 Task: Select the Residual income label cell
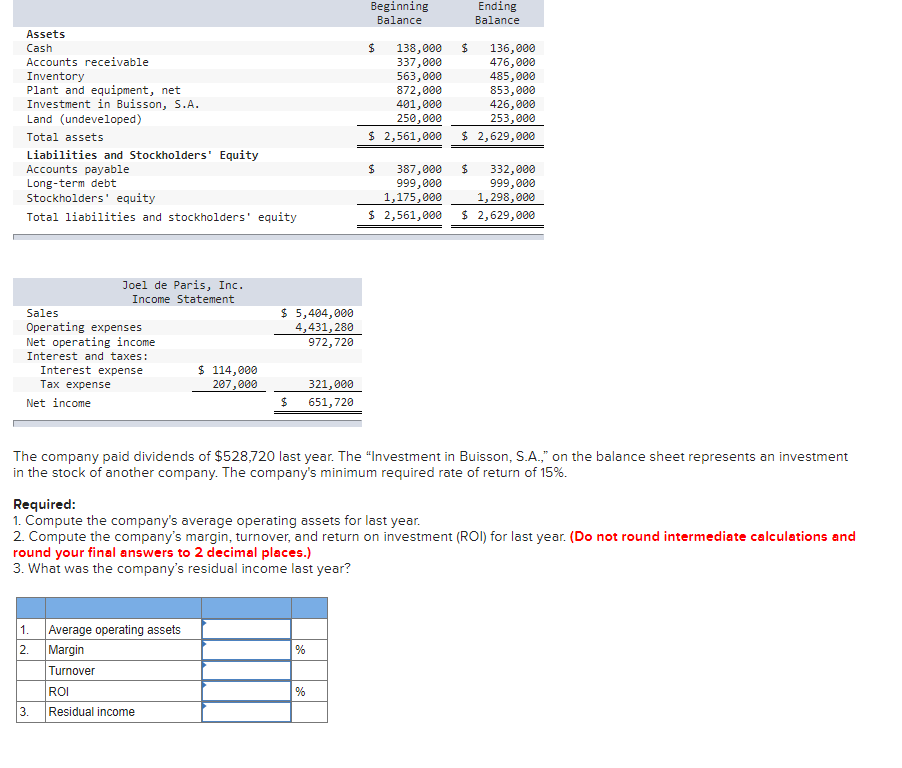(x=123, y=712)
